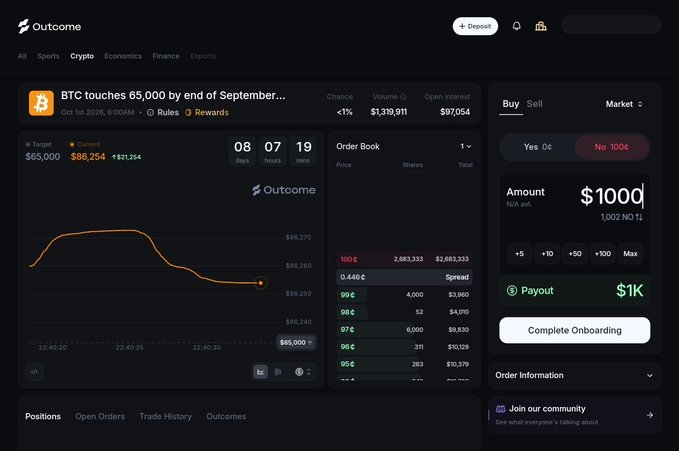Add +100 to the amount
Viewport: 679px width, 451px height.
[x=602, y=254]
